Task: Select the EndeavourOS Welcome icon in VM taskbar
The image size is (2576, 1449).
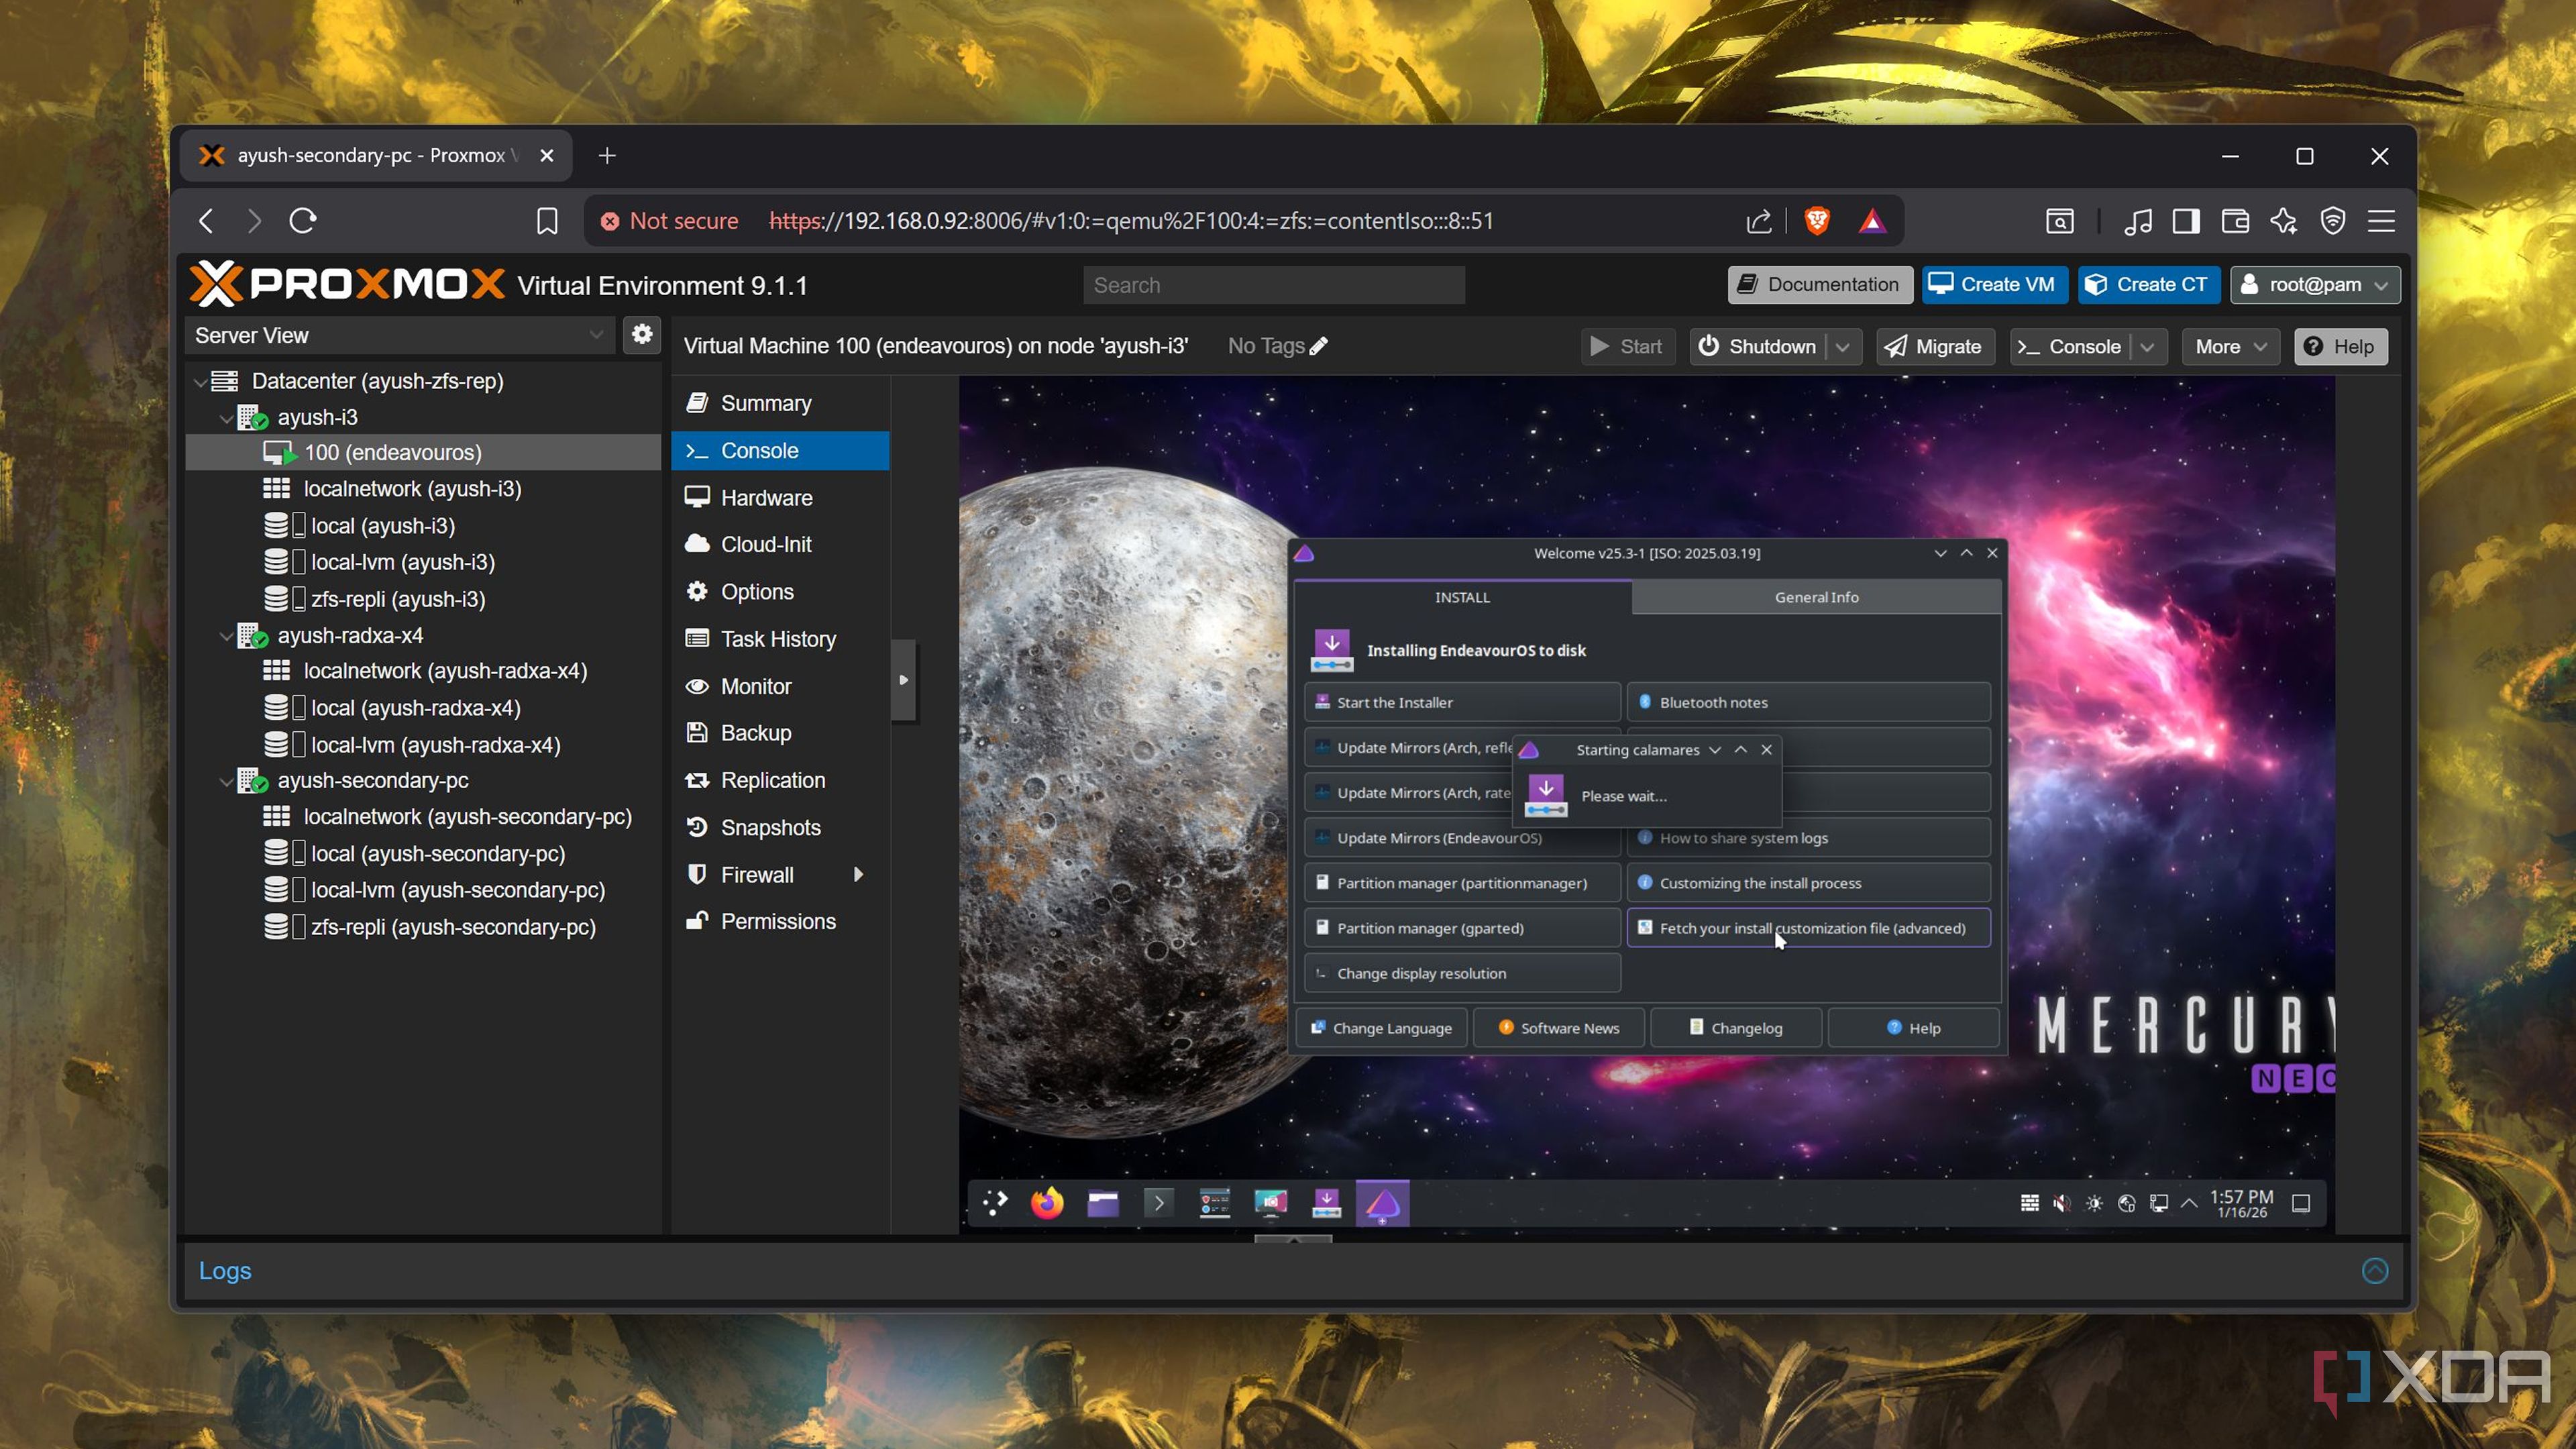Action: [1383, 1203]
